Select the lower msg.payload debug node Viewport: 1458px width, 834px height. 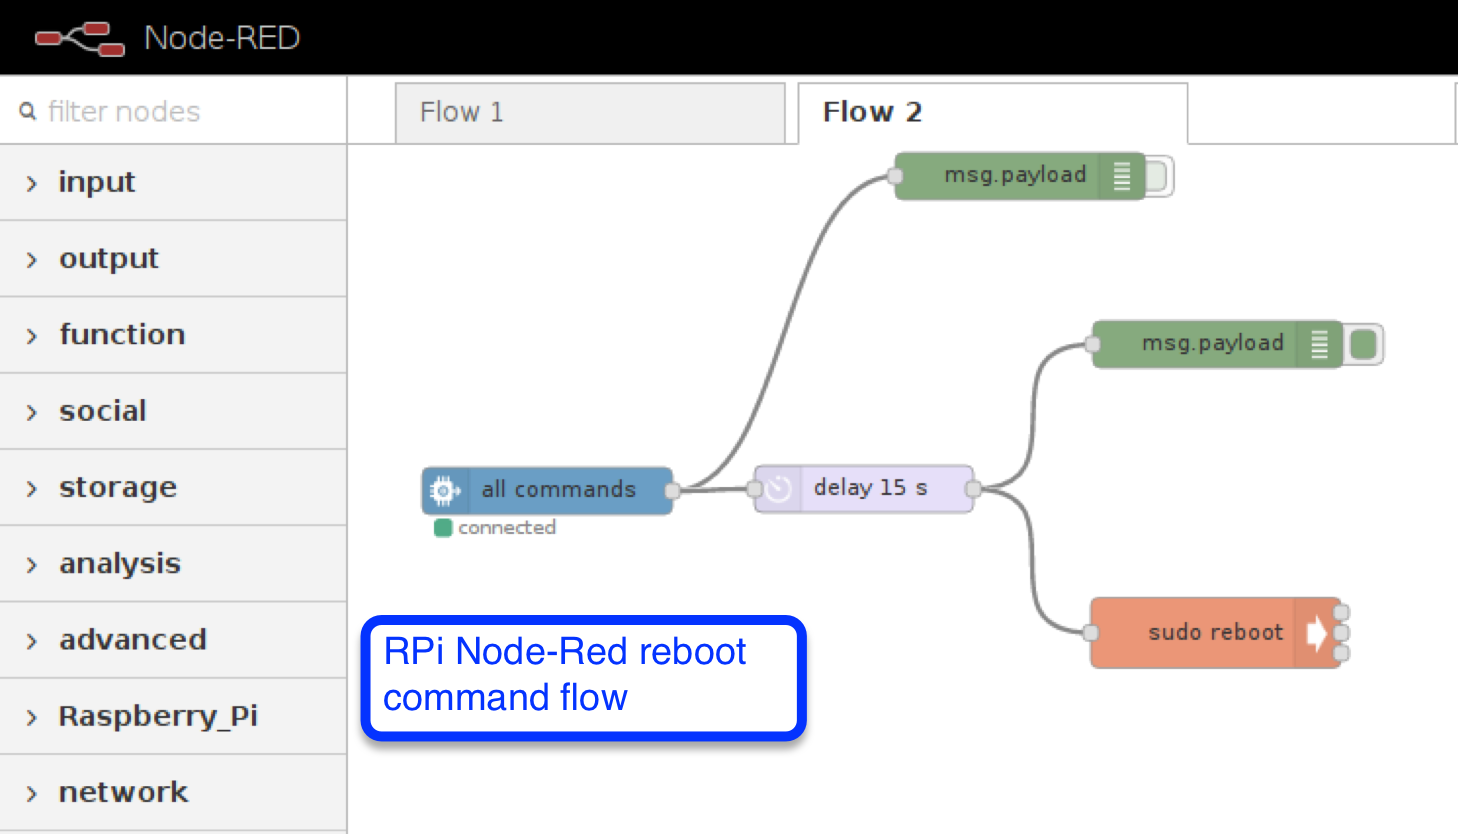(x=1217, y=344)
